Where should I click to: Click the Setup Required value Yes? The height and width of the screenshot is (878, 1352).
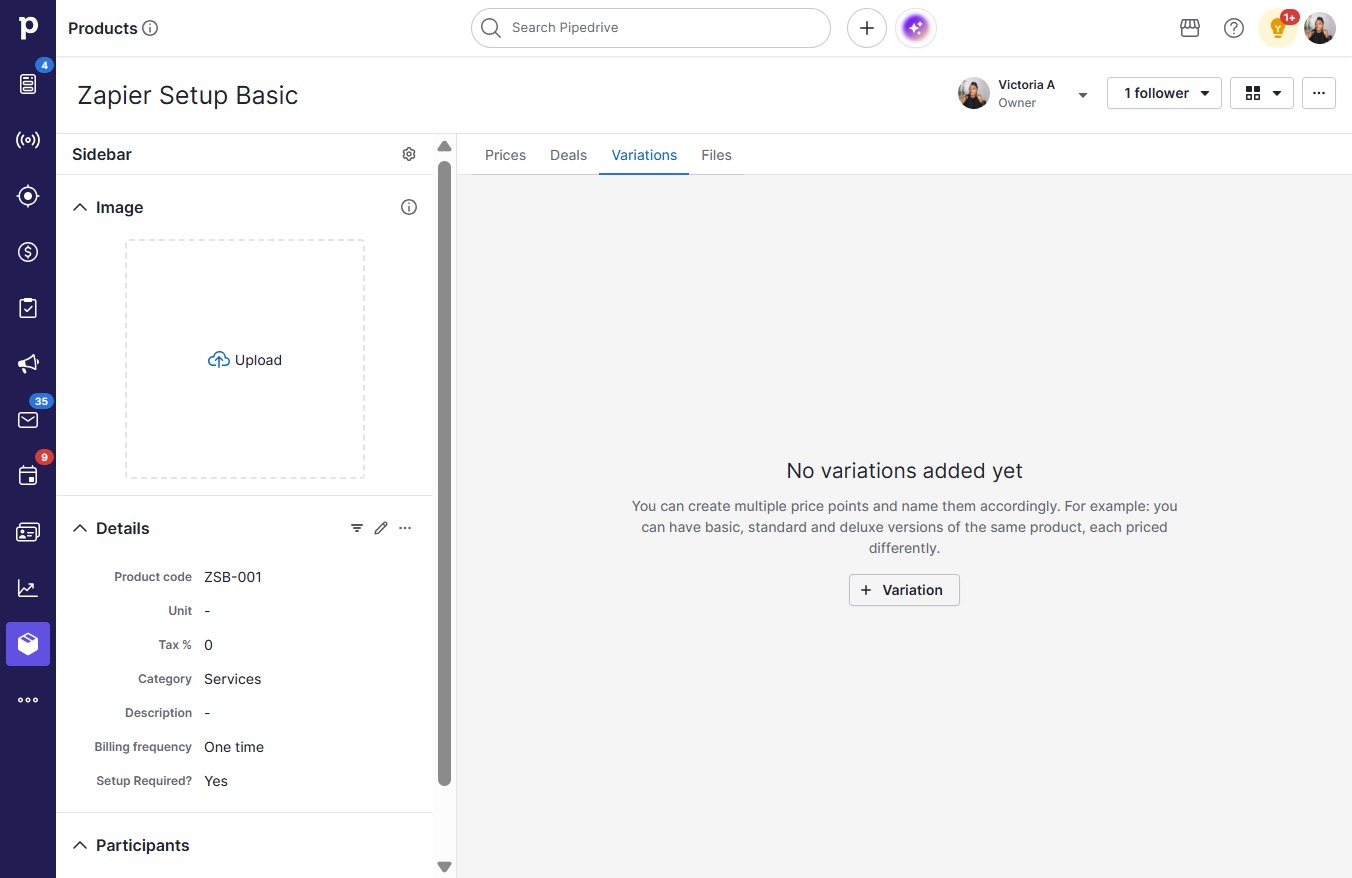pyautogui.click(x=216, y=781)
